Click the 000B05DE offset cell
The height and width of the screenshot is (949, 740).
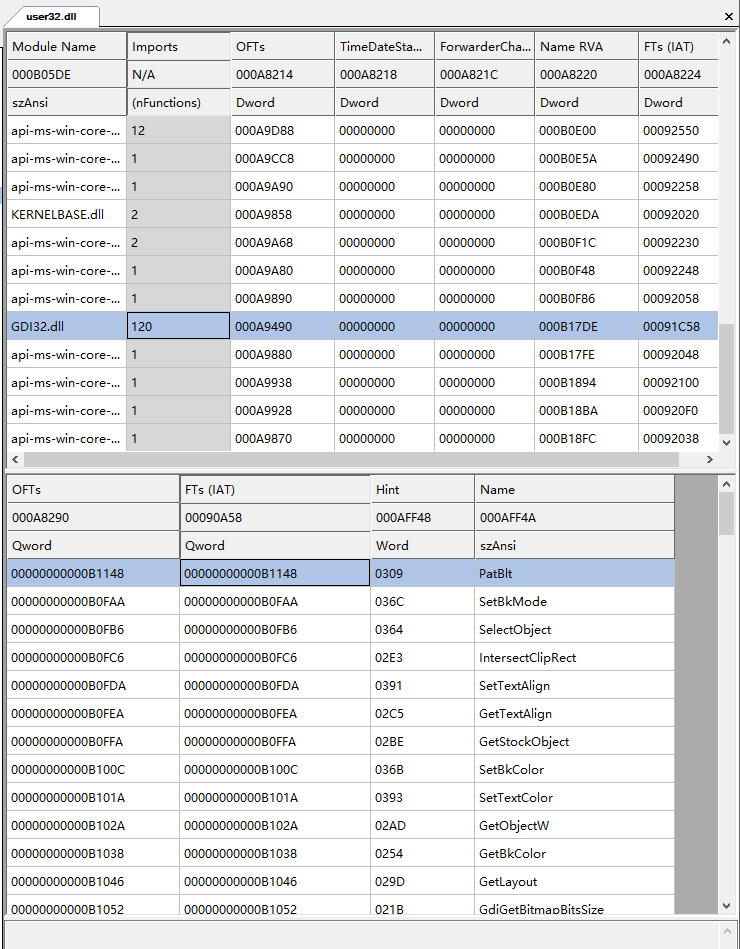tap(67, 74)
